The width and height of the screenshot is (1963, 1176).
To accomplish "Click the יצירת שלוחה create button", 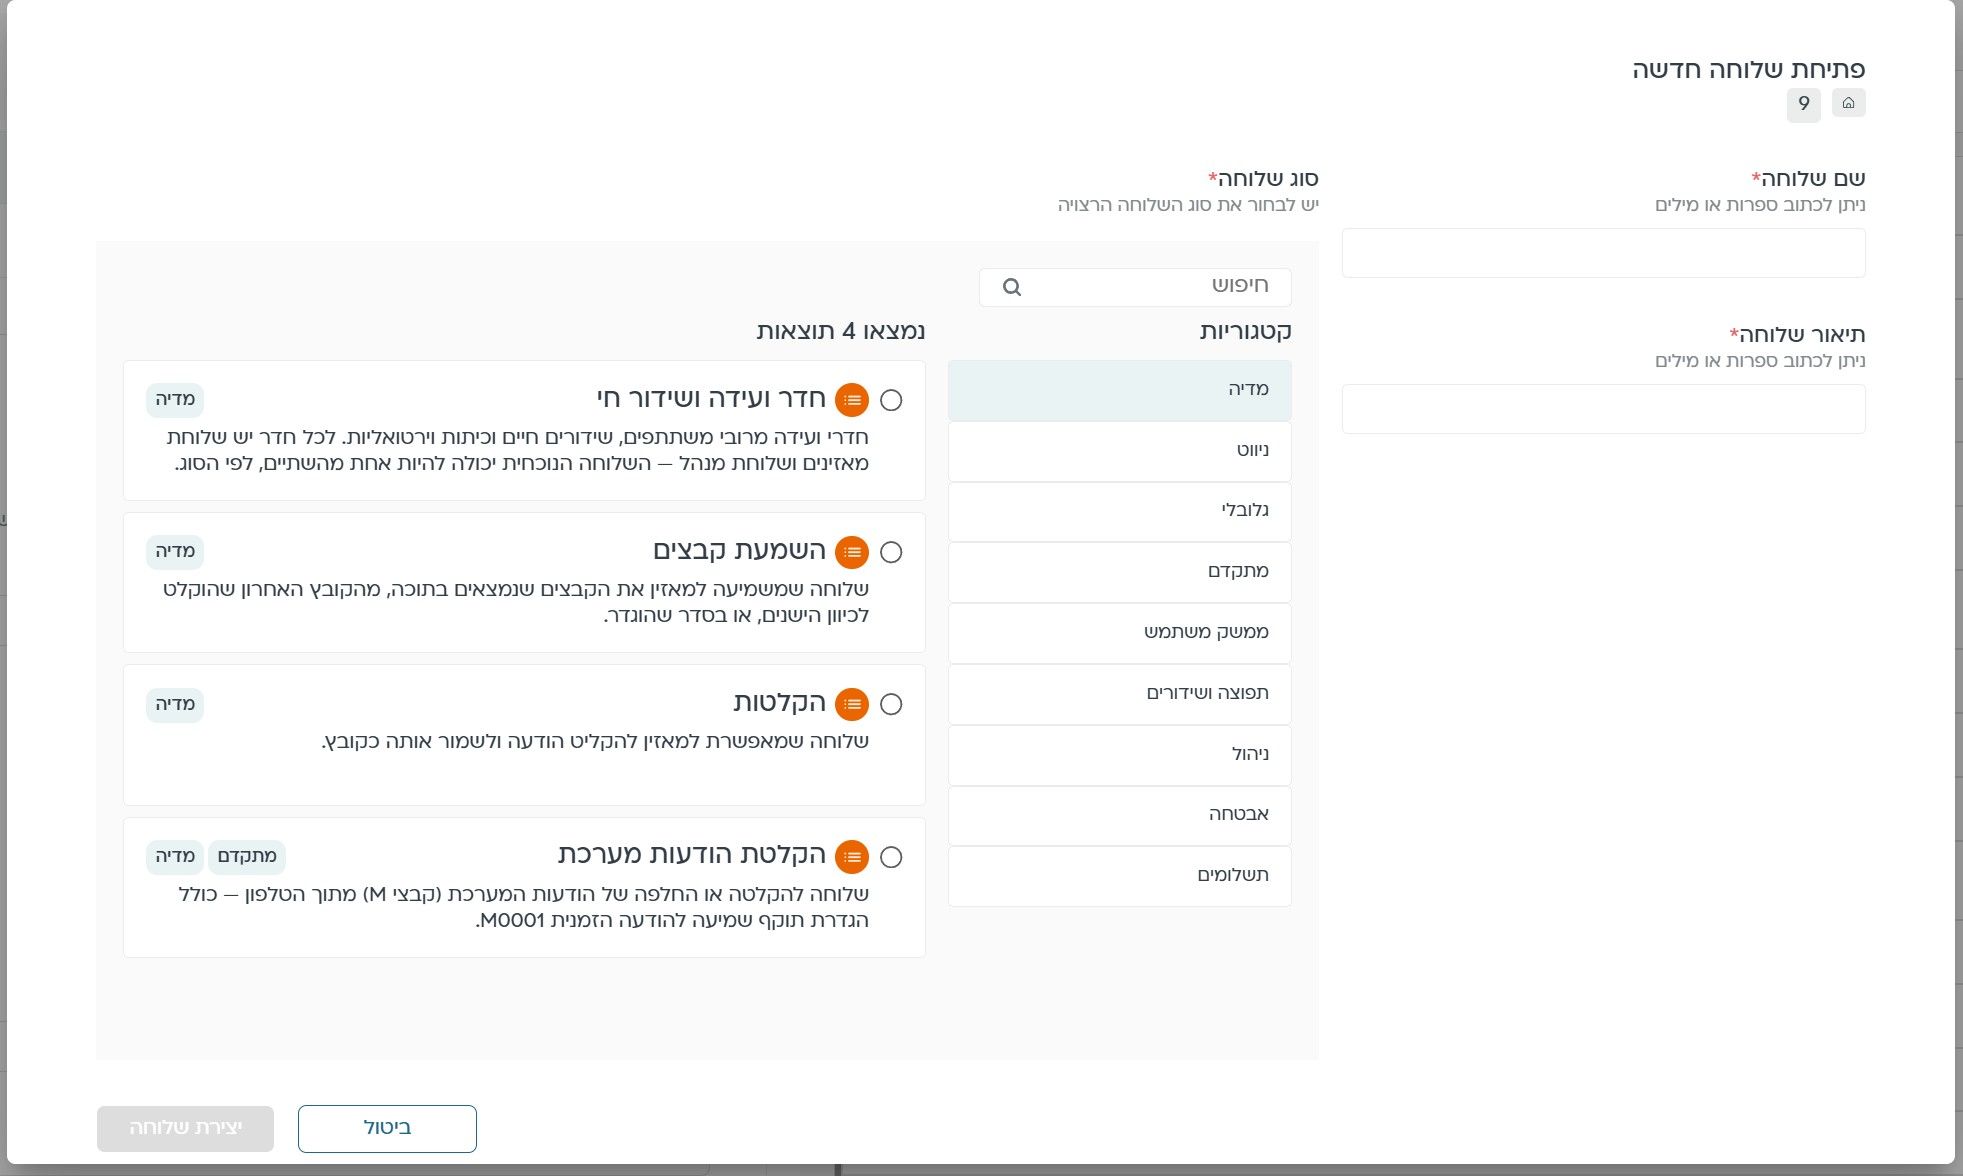I will point(185,1128).
